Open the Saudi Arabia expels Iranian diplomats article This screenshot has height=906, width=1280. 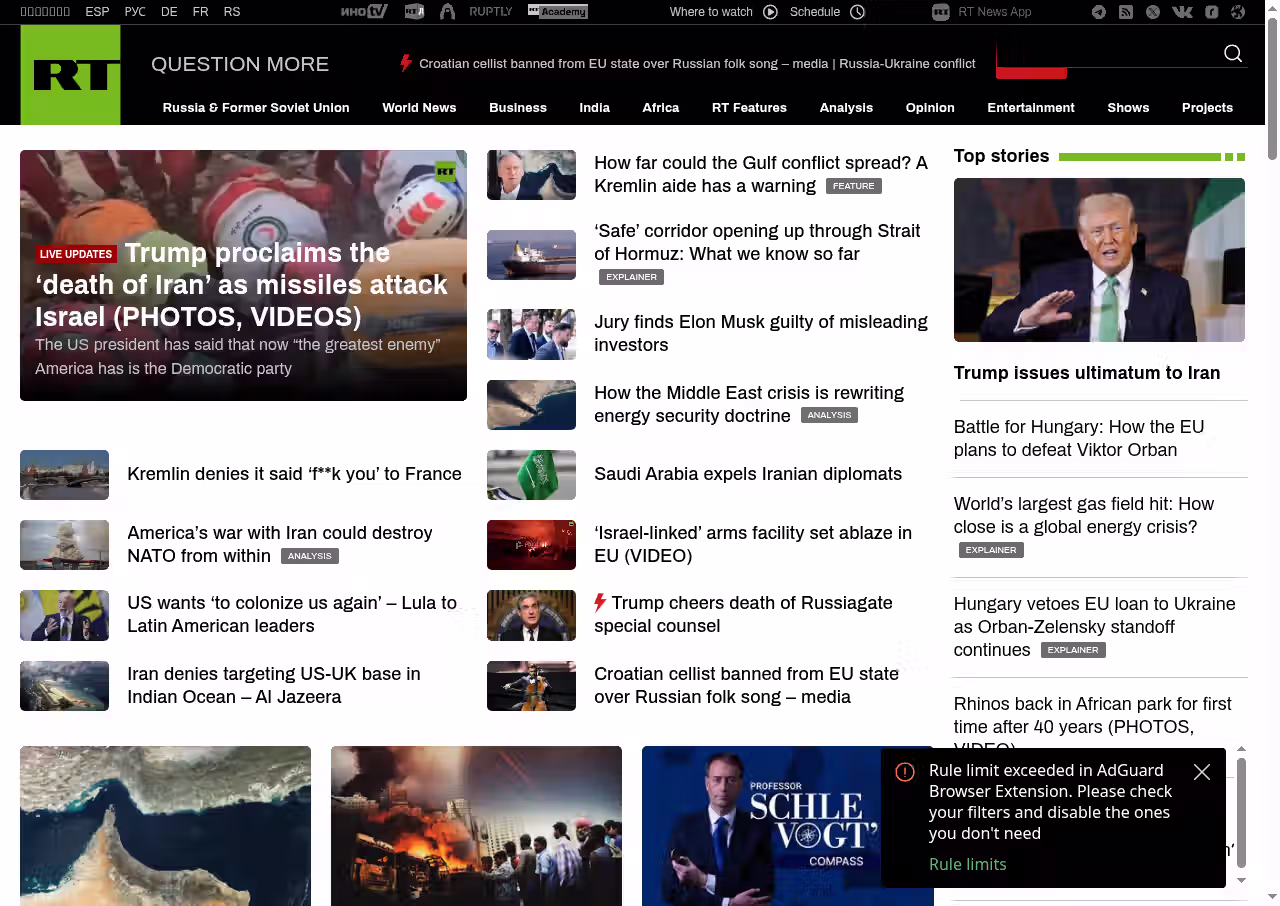click(747, 474)
